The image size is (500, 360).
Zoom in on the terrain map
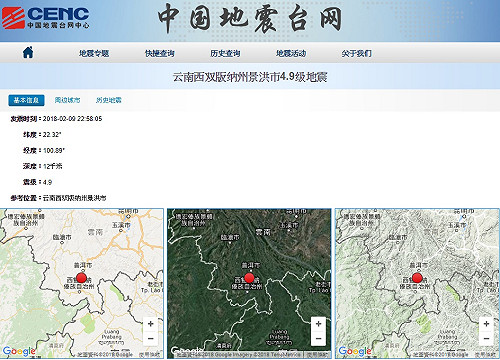coord(486,324)
